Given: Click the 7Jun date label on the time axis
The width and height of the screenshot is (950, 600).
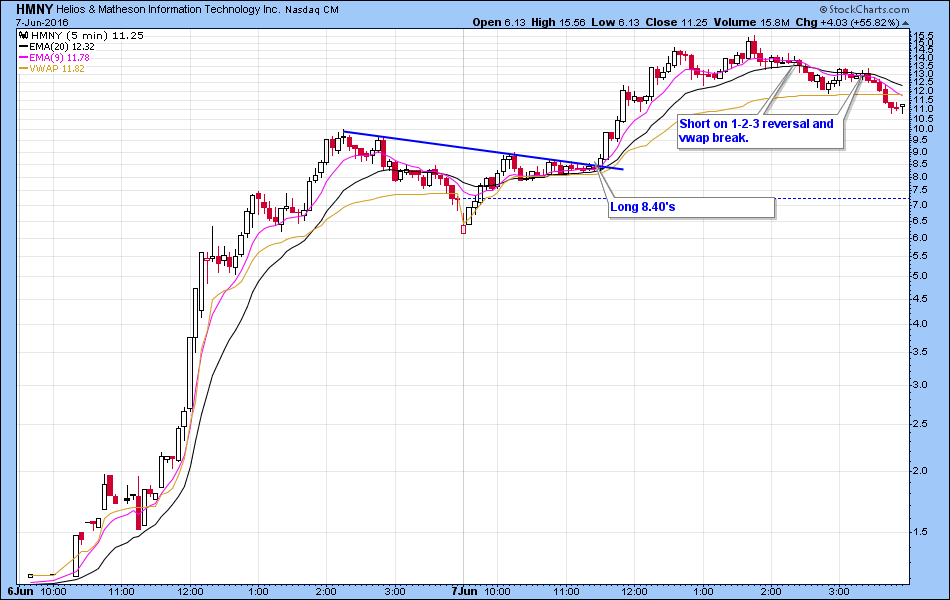Looking at the screenshot, I should click(x=464, y=592).
